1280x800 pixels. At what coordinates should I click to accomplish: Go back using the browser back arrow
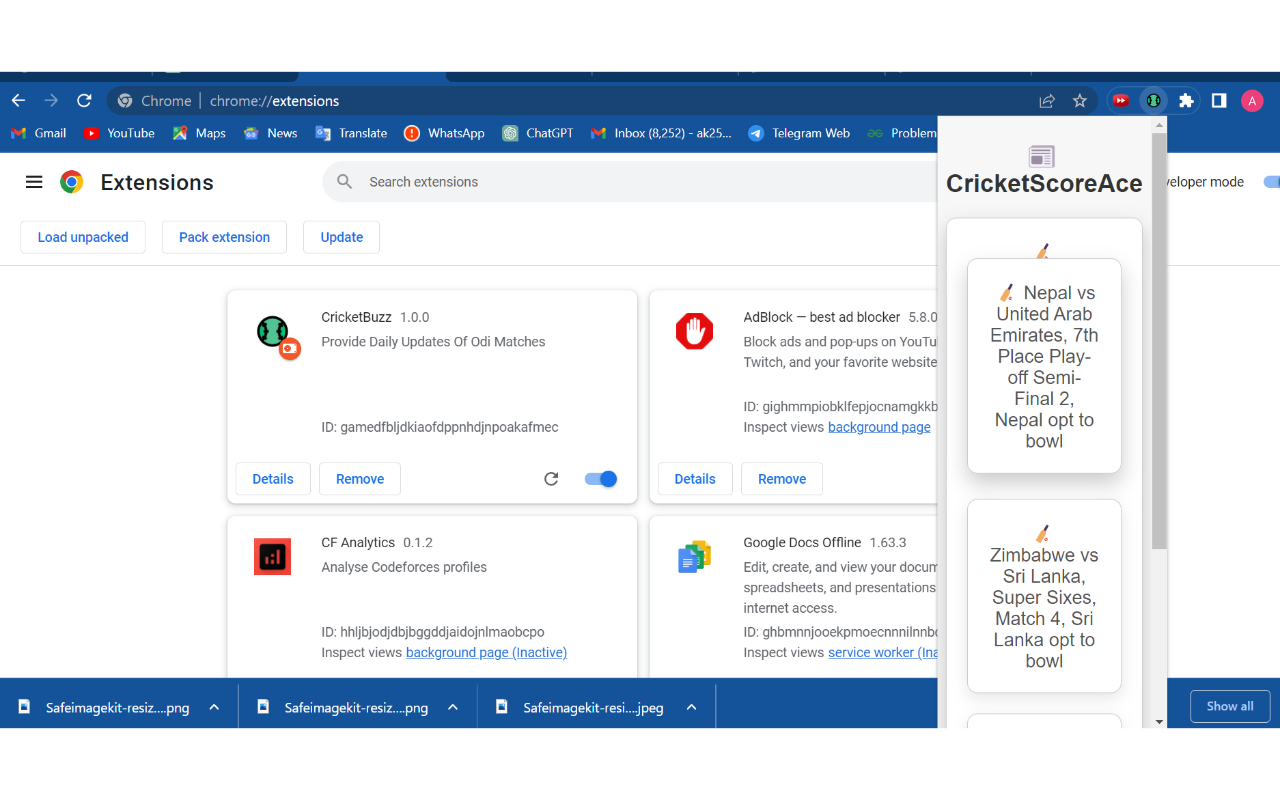(x=18, y=101)
